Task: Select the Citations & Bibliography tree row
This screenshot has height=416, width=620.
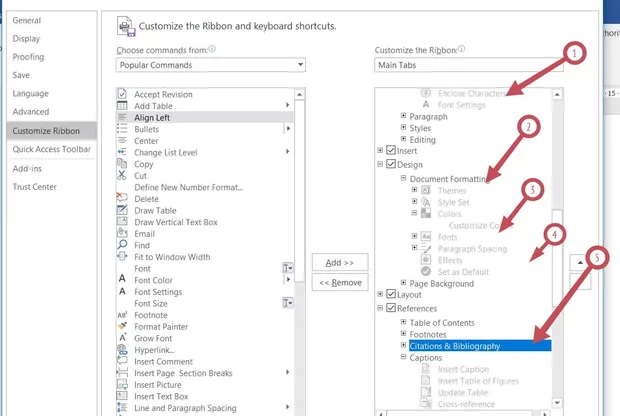Action: pos(480,346)
